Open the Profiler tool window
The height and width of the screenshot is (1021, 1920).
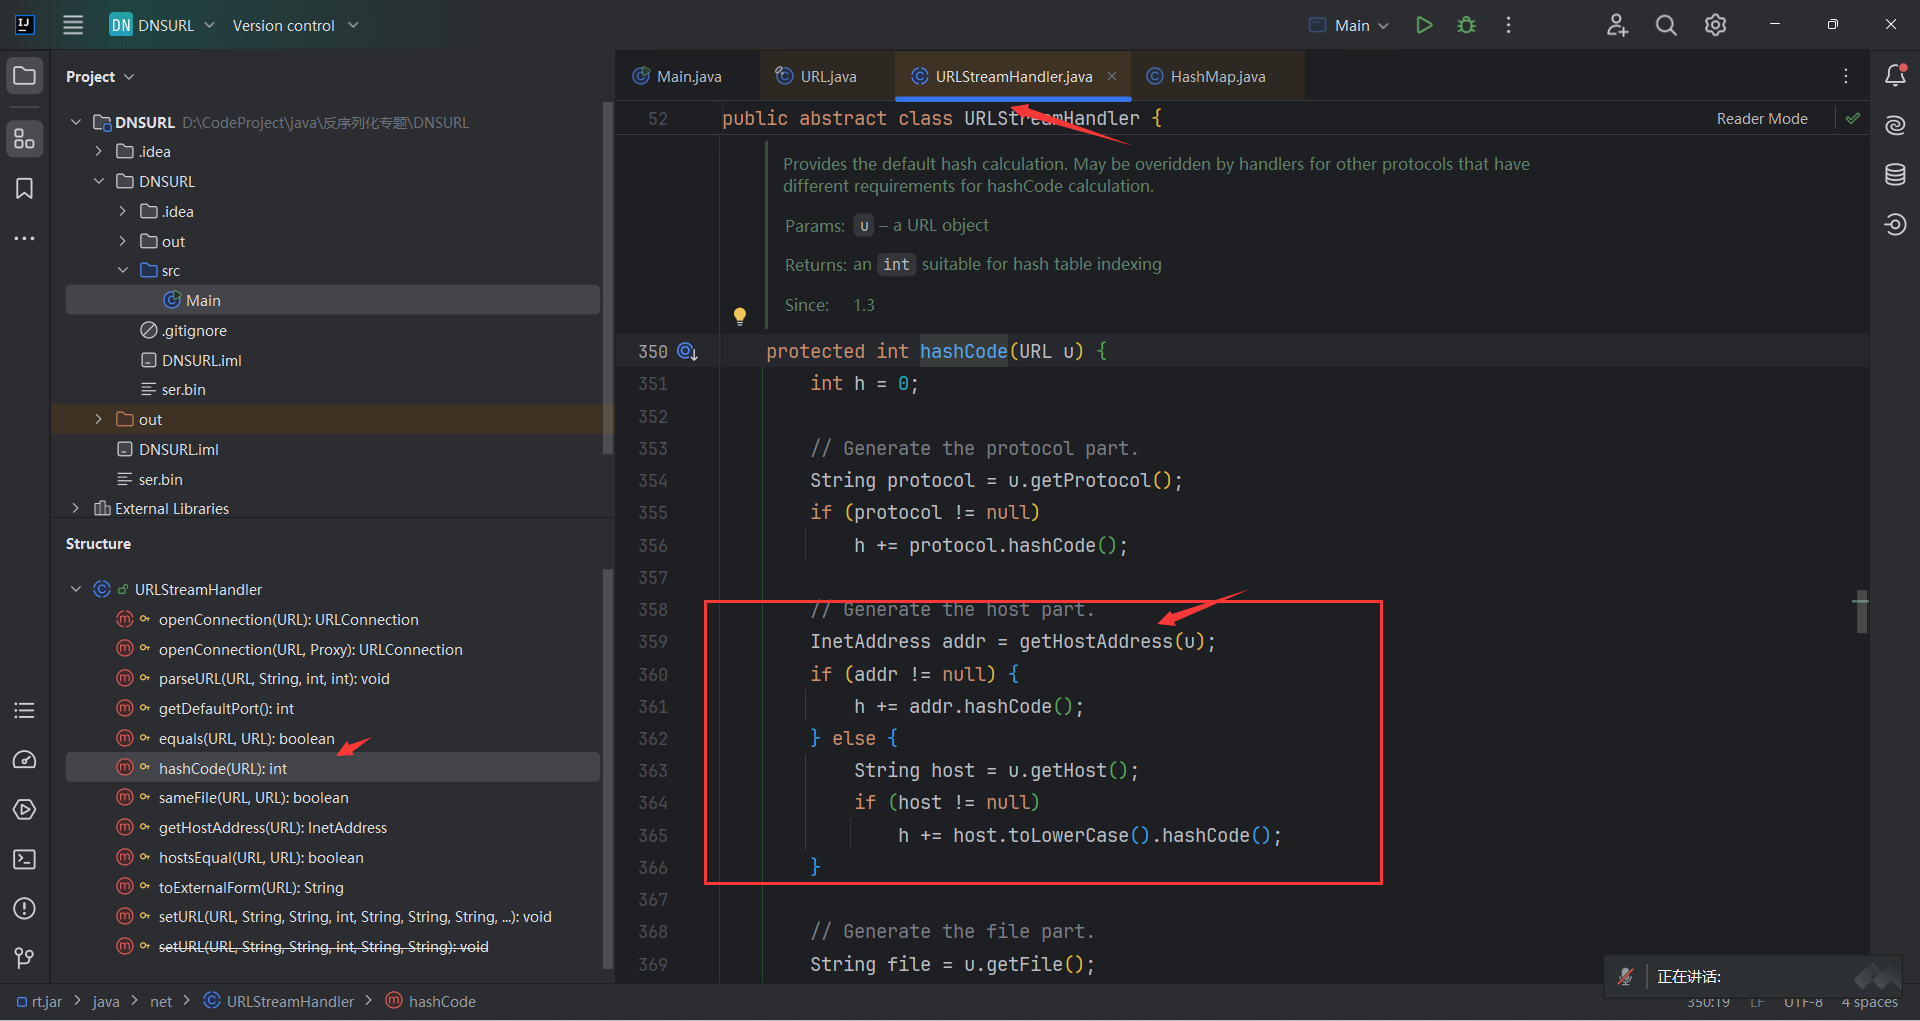[x=25, y=760]
